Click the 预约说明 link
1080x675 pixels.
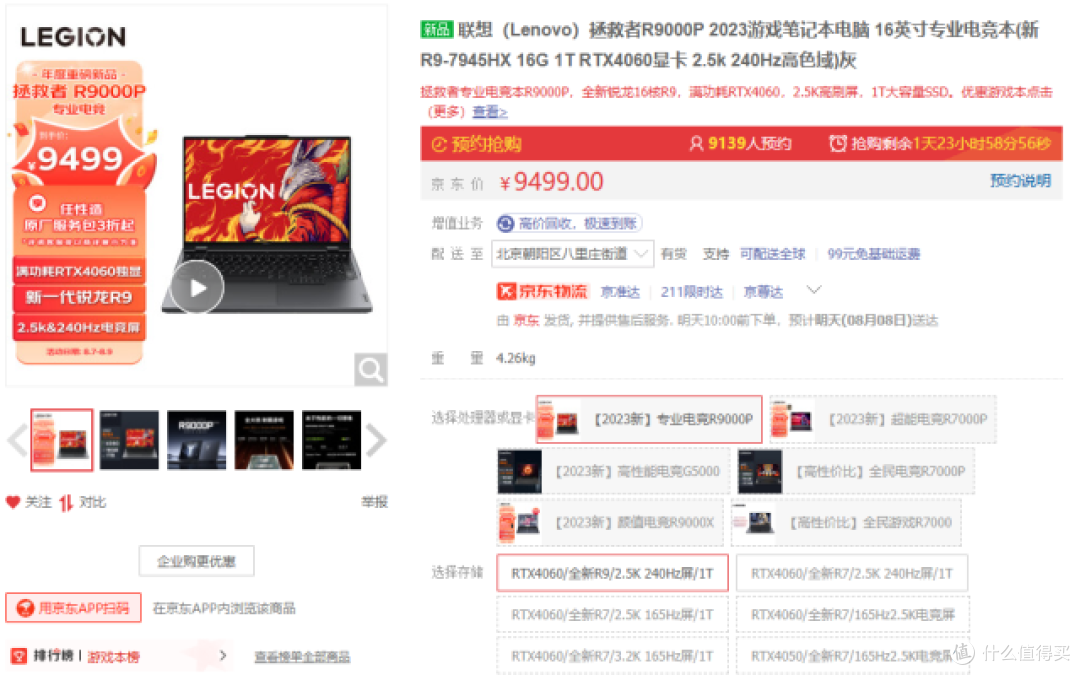coord(1020,180)
